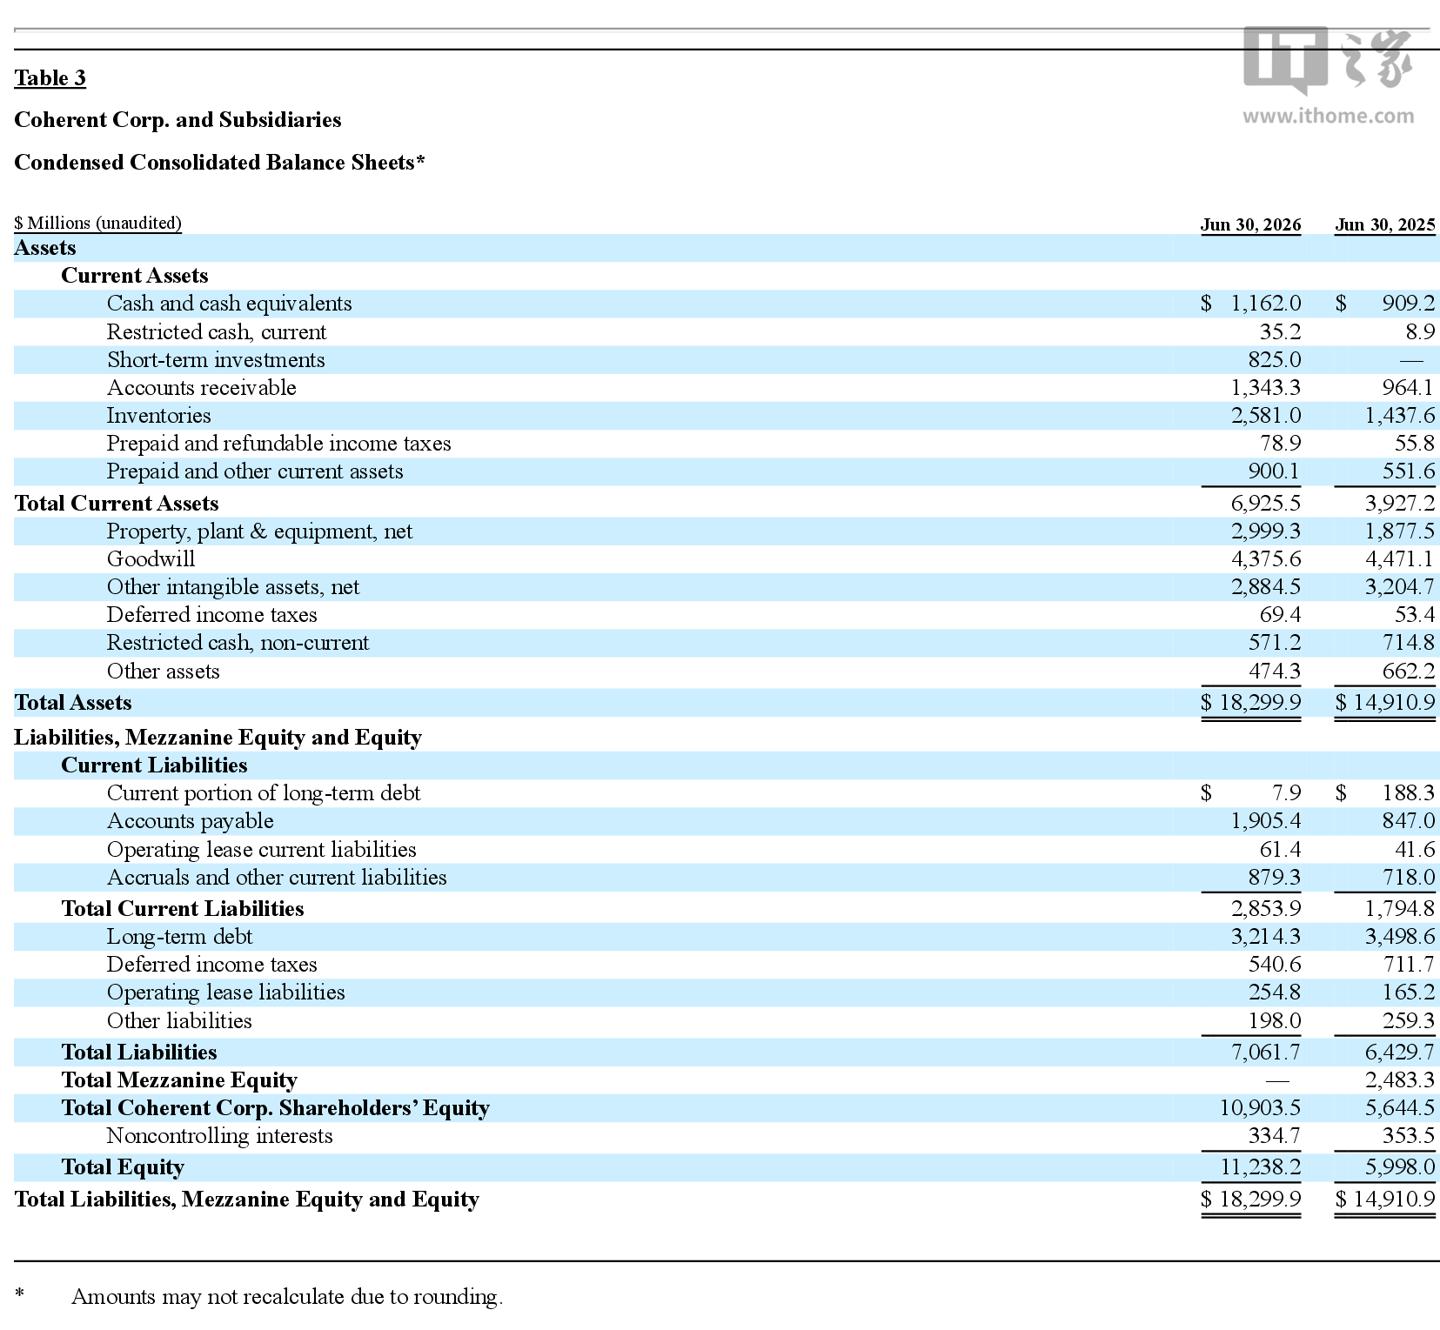Click the "Inventories" row label
This screenshot has width=1440, height=1330.
tap(159, 416)
